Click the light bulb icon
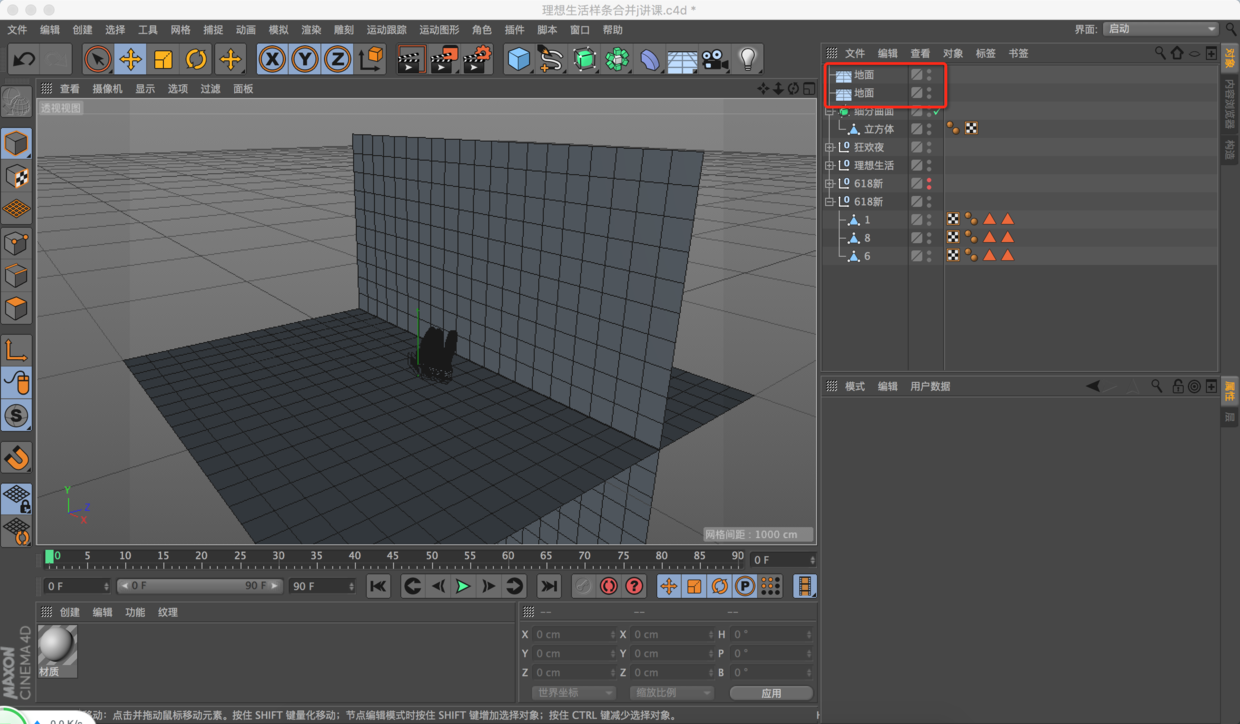The image size is (1240, 724). (x=747, y=59)
